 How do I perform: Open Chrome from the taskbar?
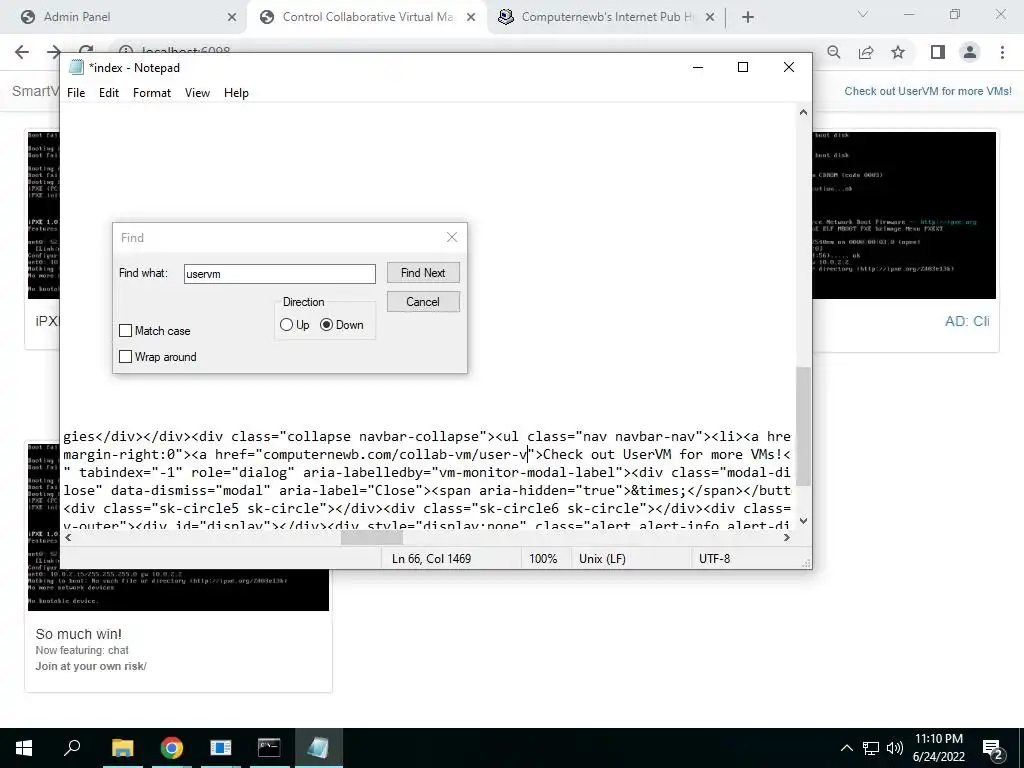coord(172,748)
